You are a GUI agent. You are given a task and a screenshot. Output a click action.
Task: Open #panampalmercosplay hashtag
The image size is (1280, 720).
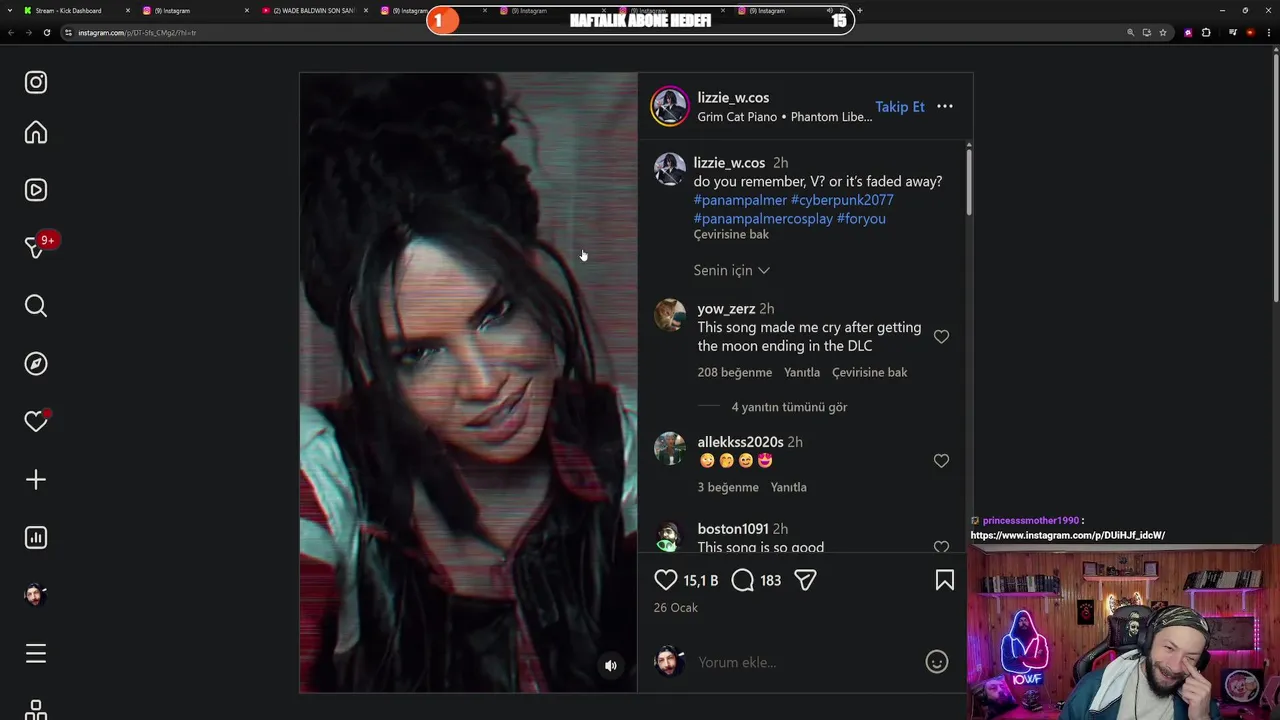[763, 218]
